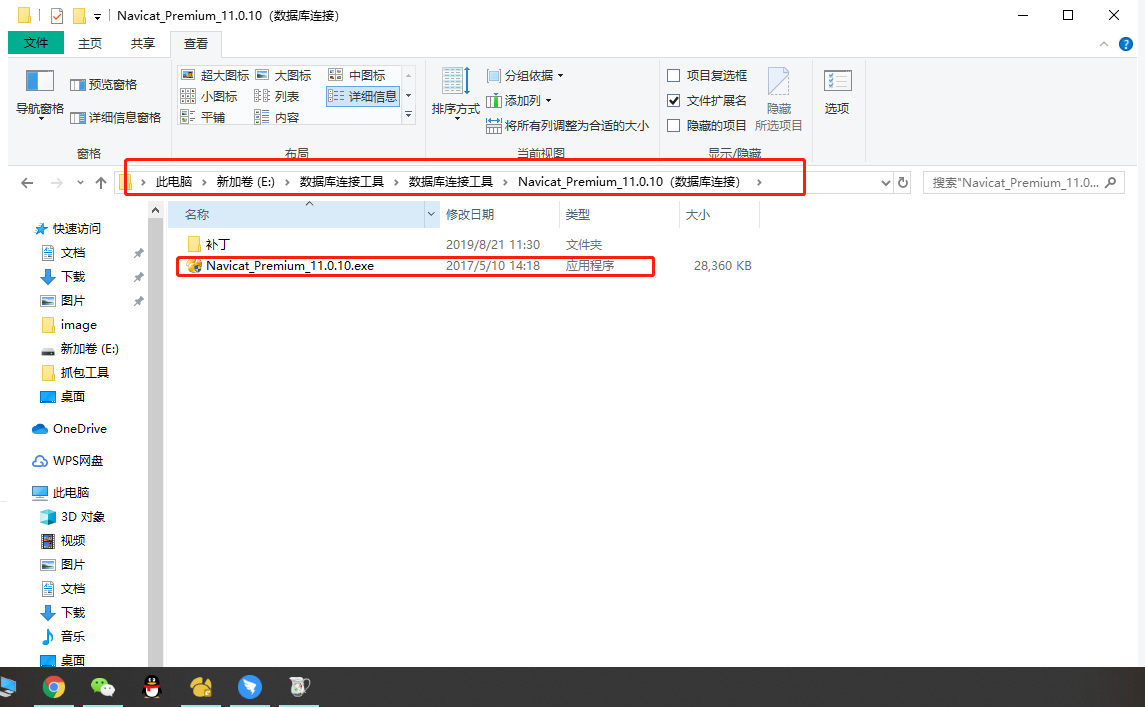Open folder Options (选项)
1145x707 pixels.
(x=837, y=93)
